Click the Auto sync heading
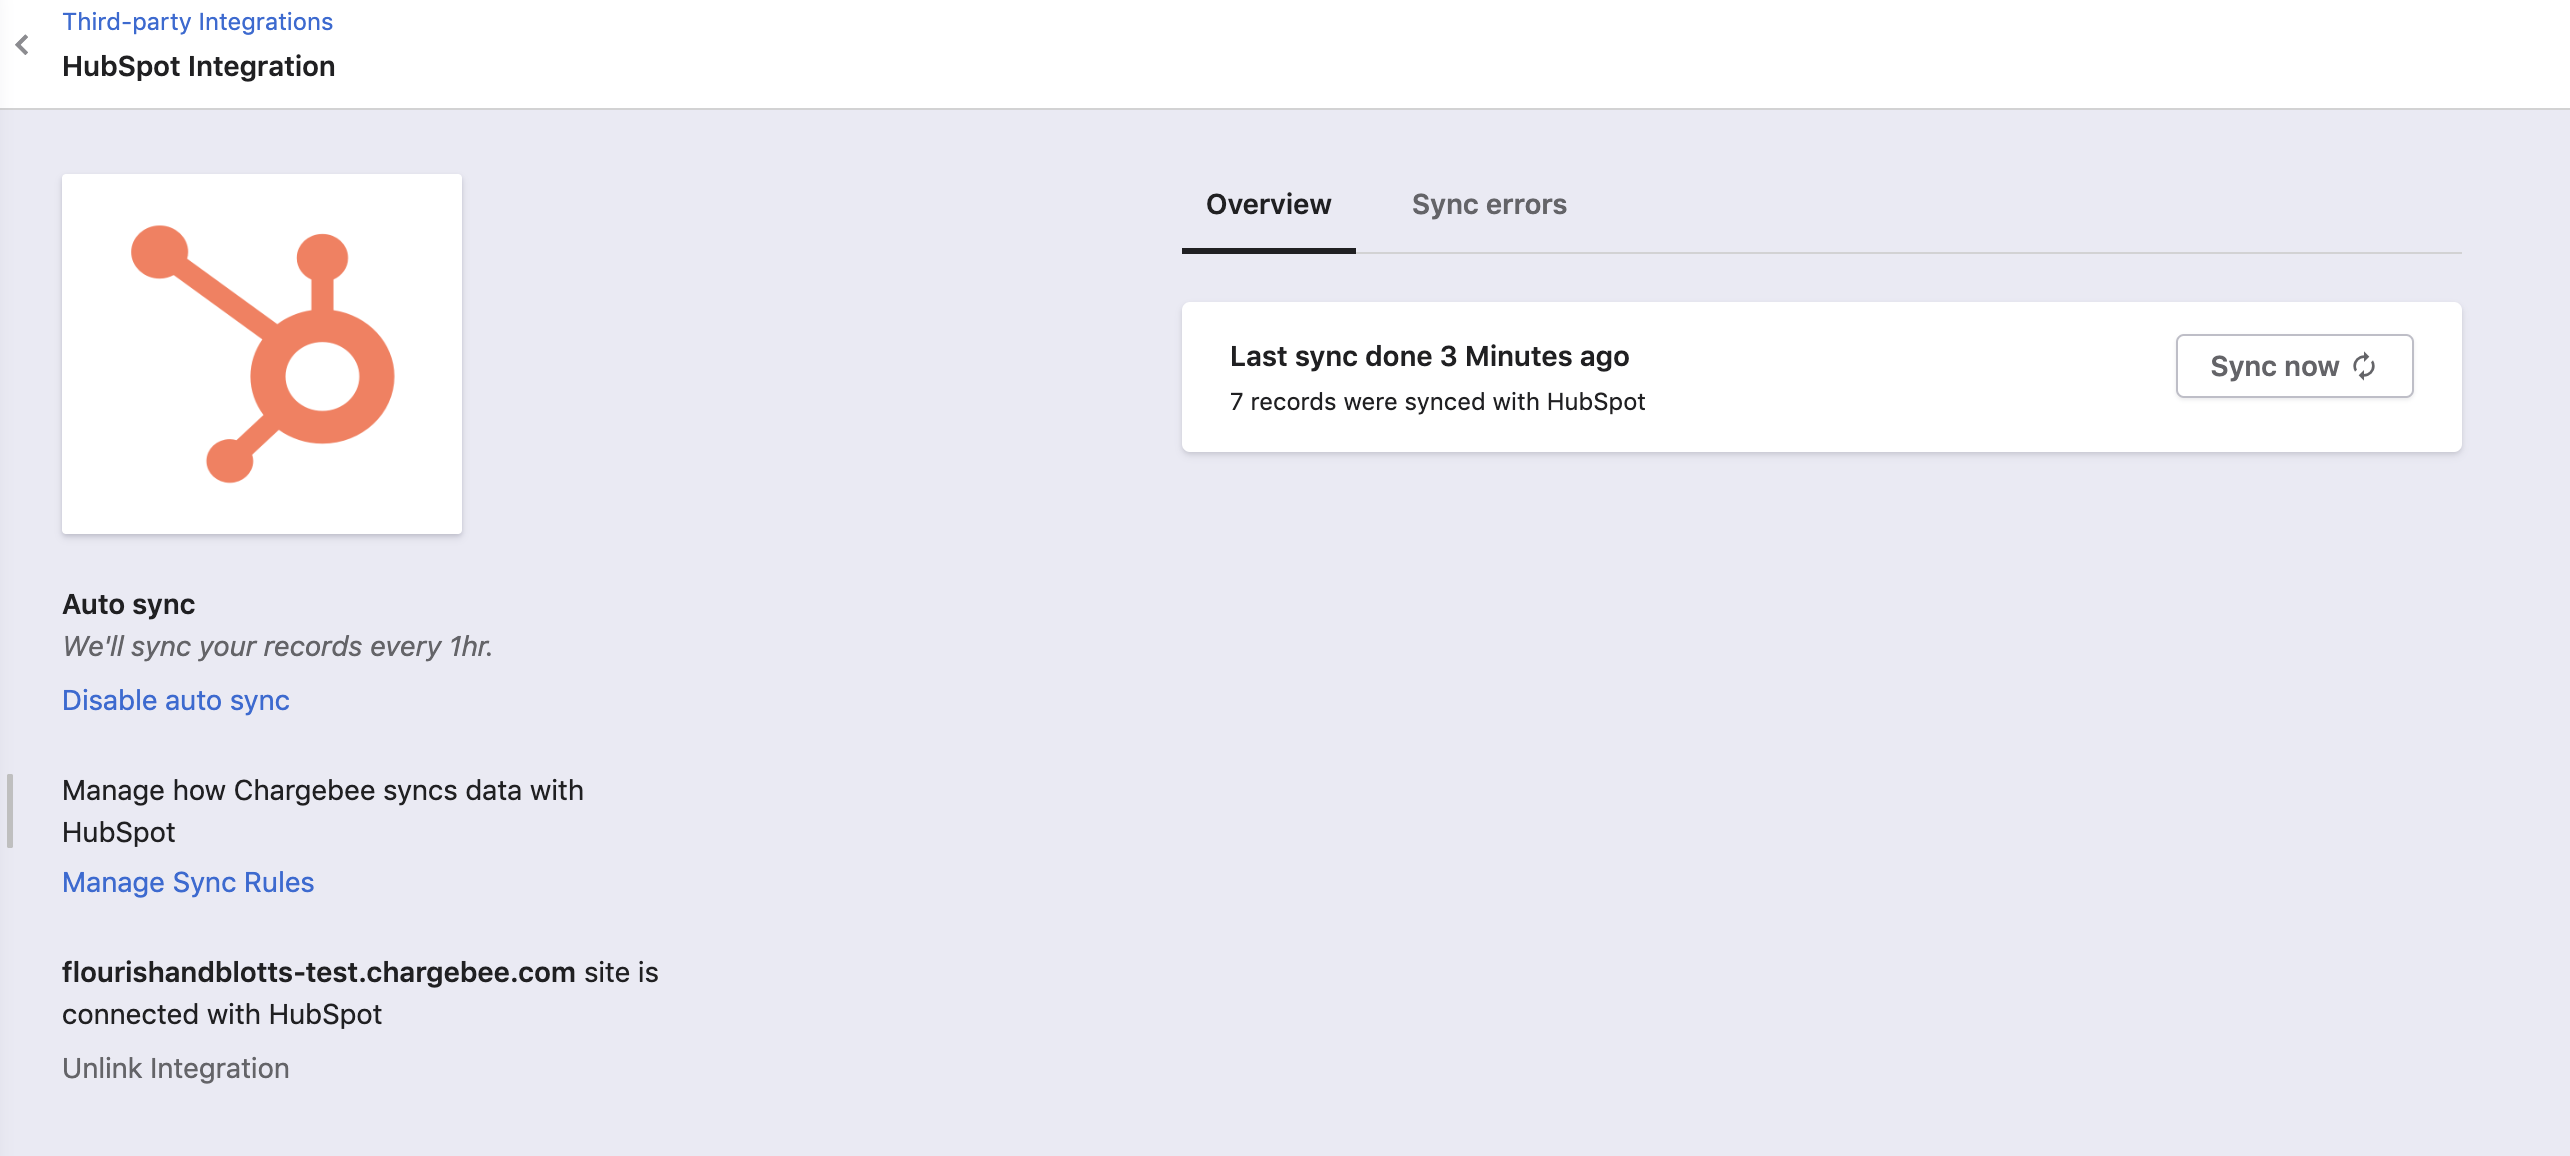This screenshot has width=2570, height=1156. (128, 604)
